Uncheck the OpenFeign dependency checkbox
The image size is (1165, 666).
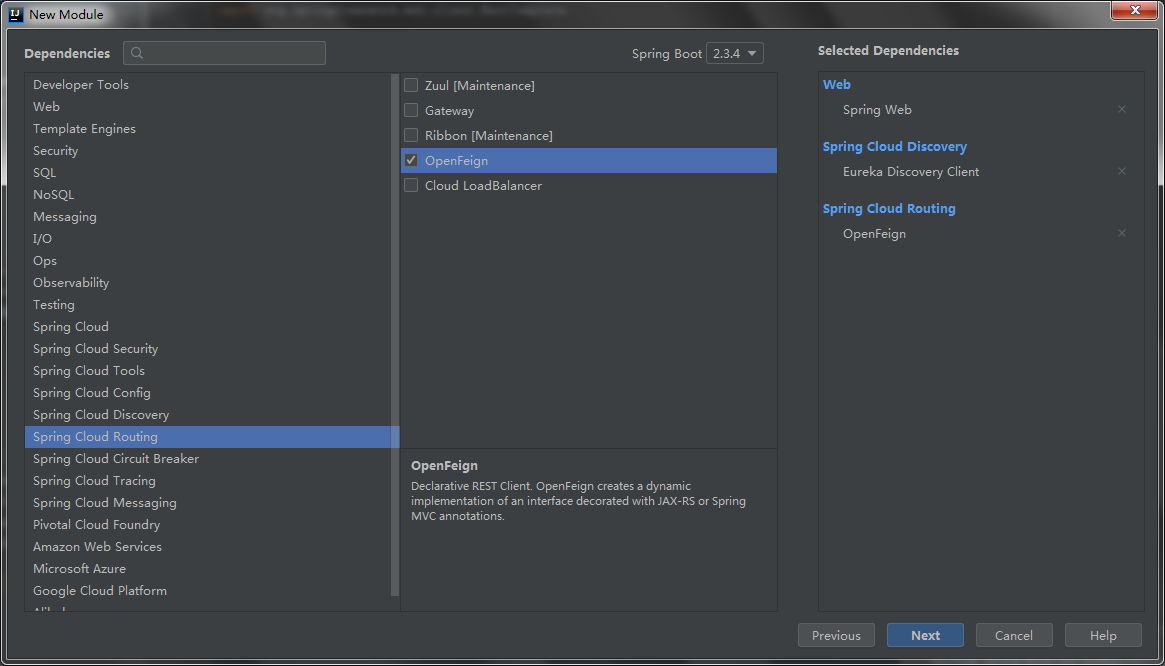tap(411, 161)
